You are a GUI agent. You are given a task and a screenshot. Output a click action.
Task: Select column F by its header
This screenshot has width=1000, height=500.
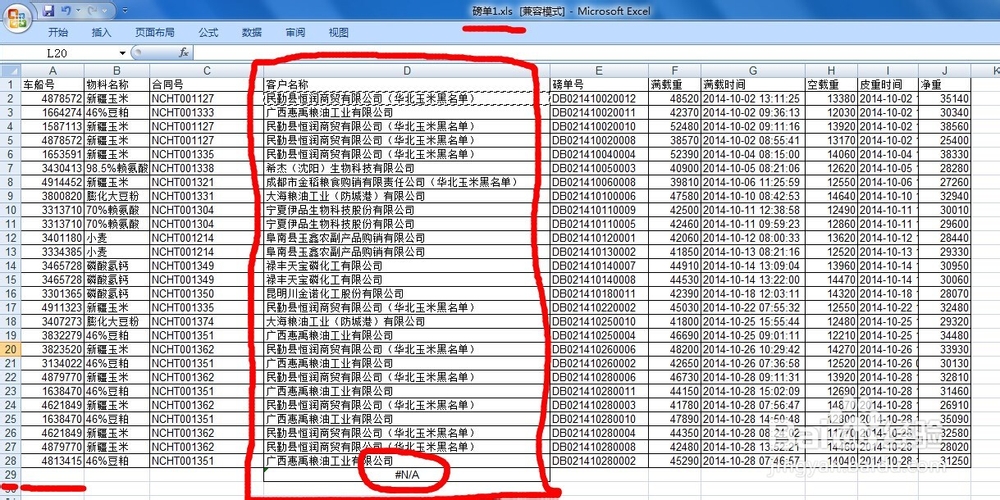[x=675, y=71]
